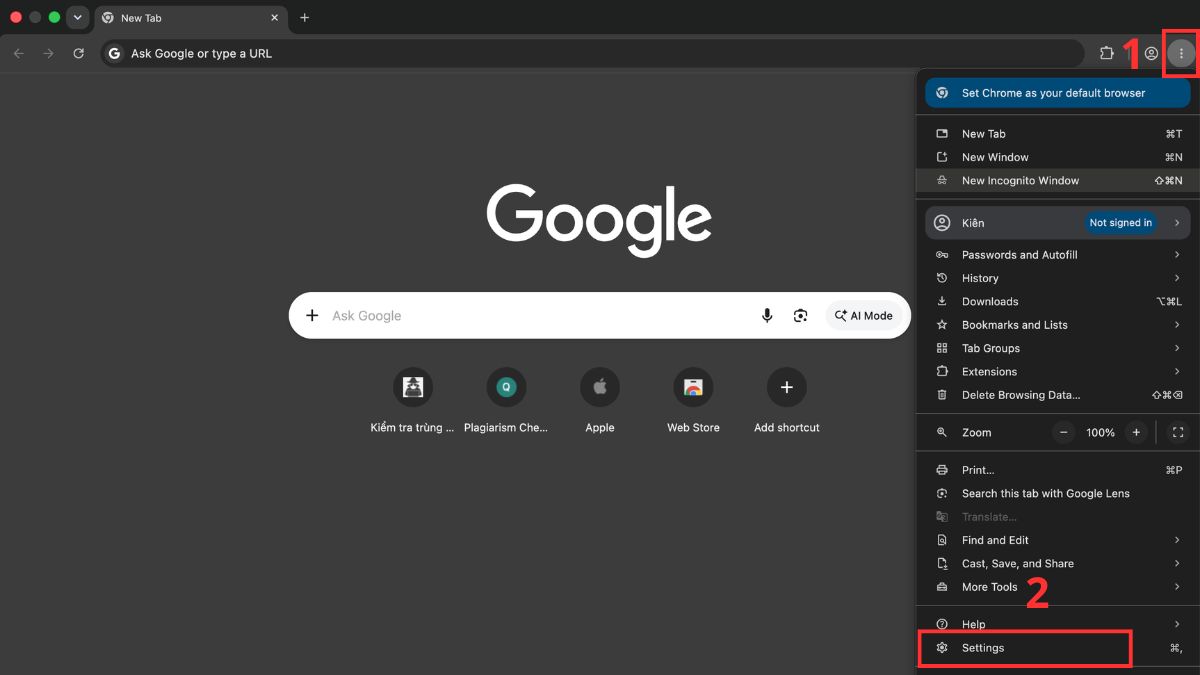Screen dimensions: 1200x675
Task: Decrease zoom with minus button
Action: (x=1064, y=432)
